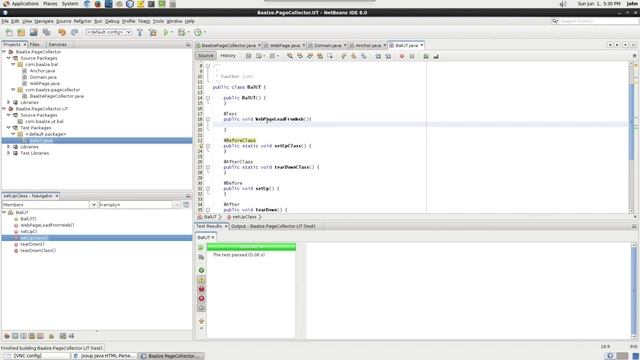
Task: Open Run Project dropdown arrow
Action: click(172, 32)
